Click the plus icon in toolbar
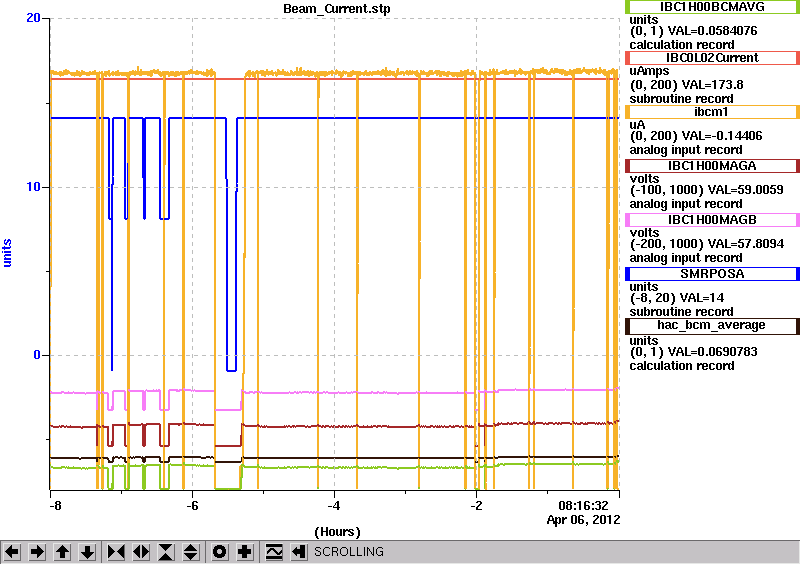 point(245,552)
